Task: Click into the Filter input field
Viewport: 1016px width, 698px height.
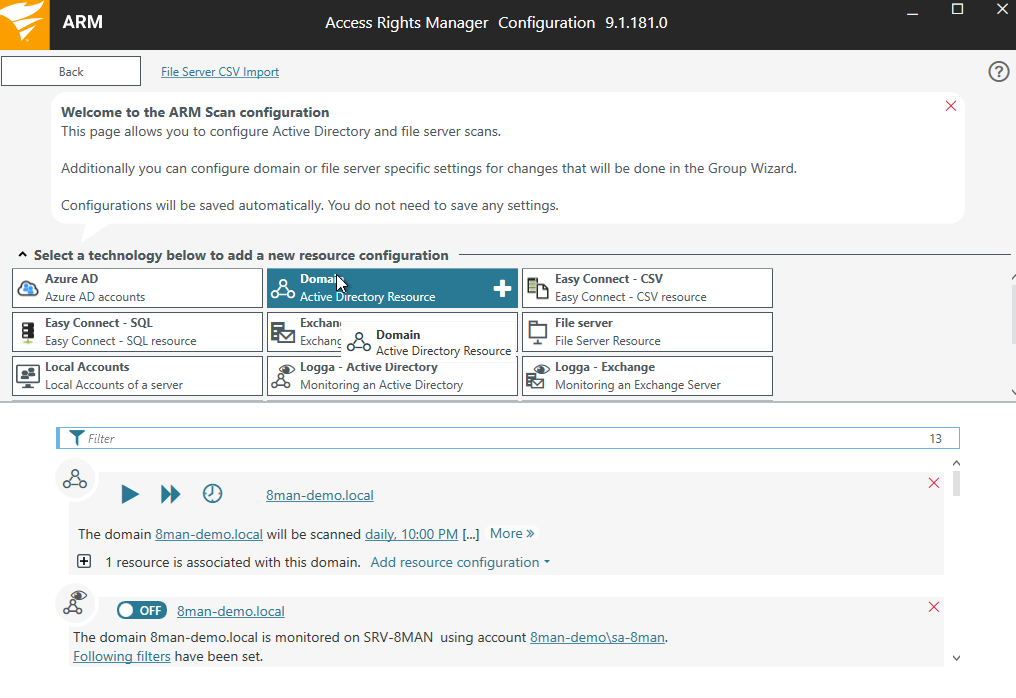Action: (x=508, y=438)
